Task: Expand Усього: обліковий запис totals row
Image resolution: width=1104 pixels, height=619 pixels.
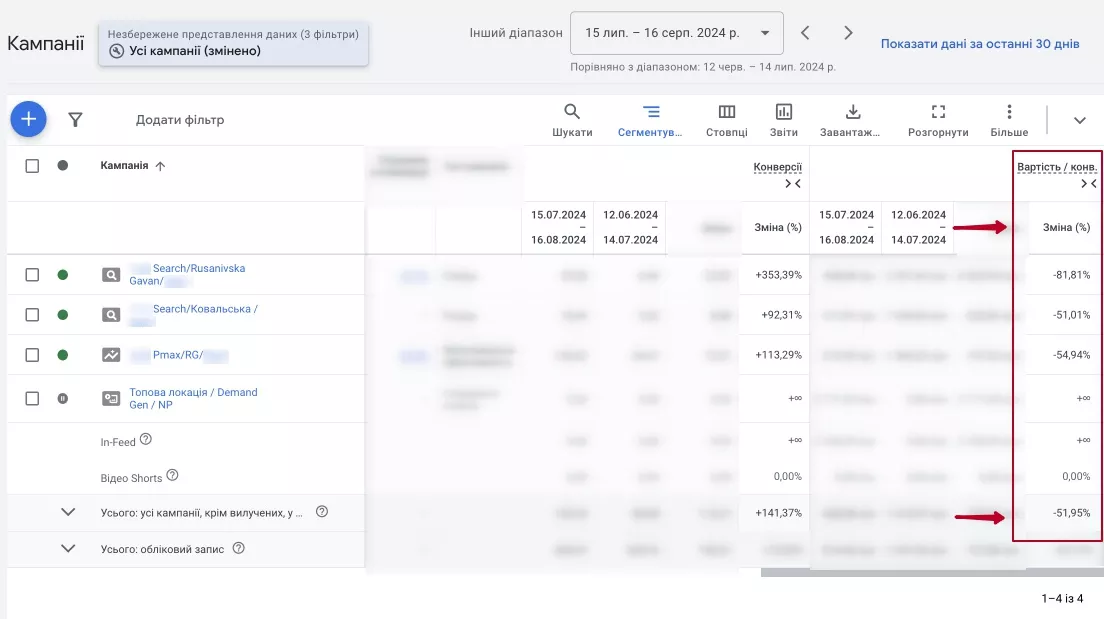Action: pyautogui.click(x=68, y=548)
